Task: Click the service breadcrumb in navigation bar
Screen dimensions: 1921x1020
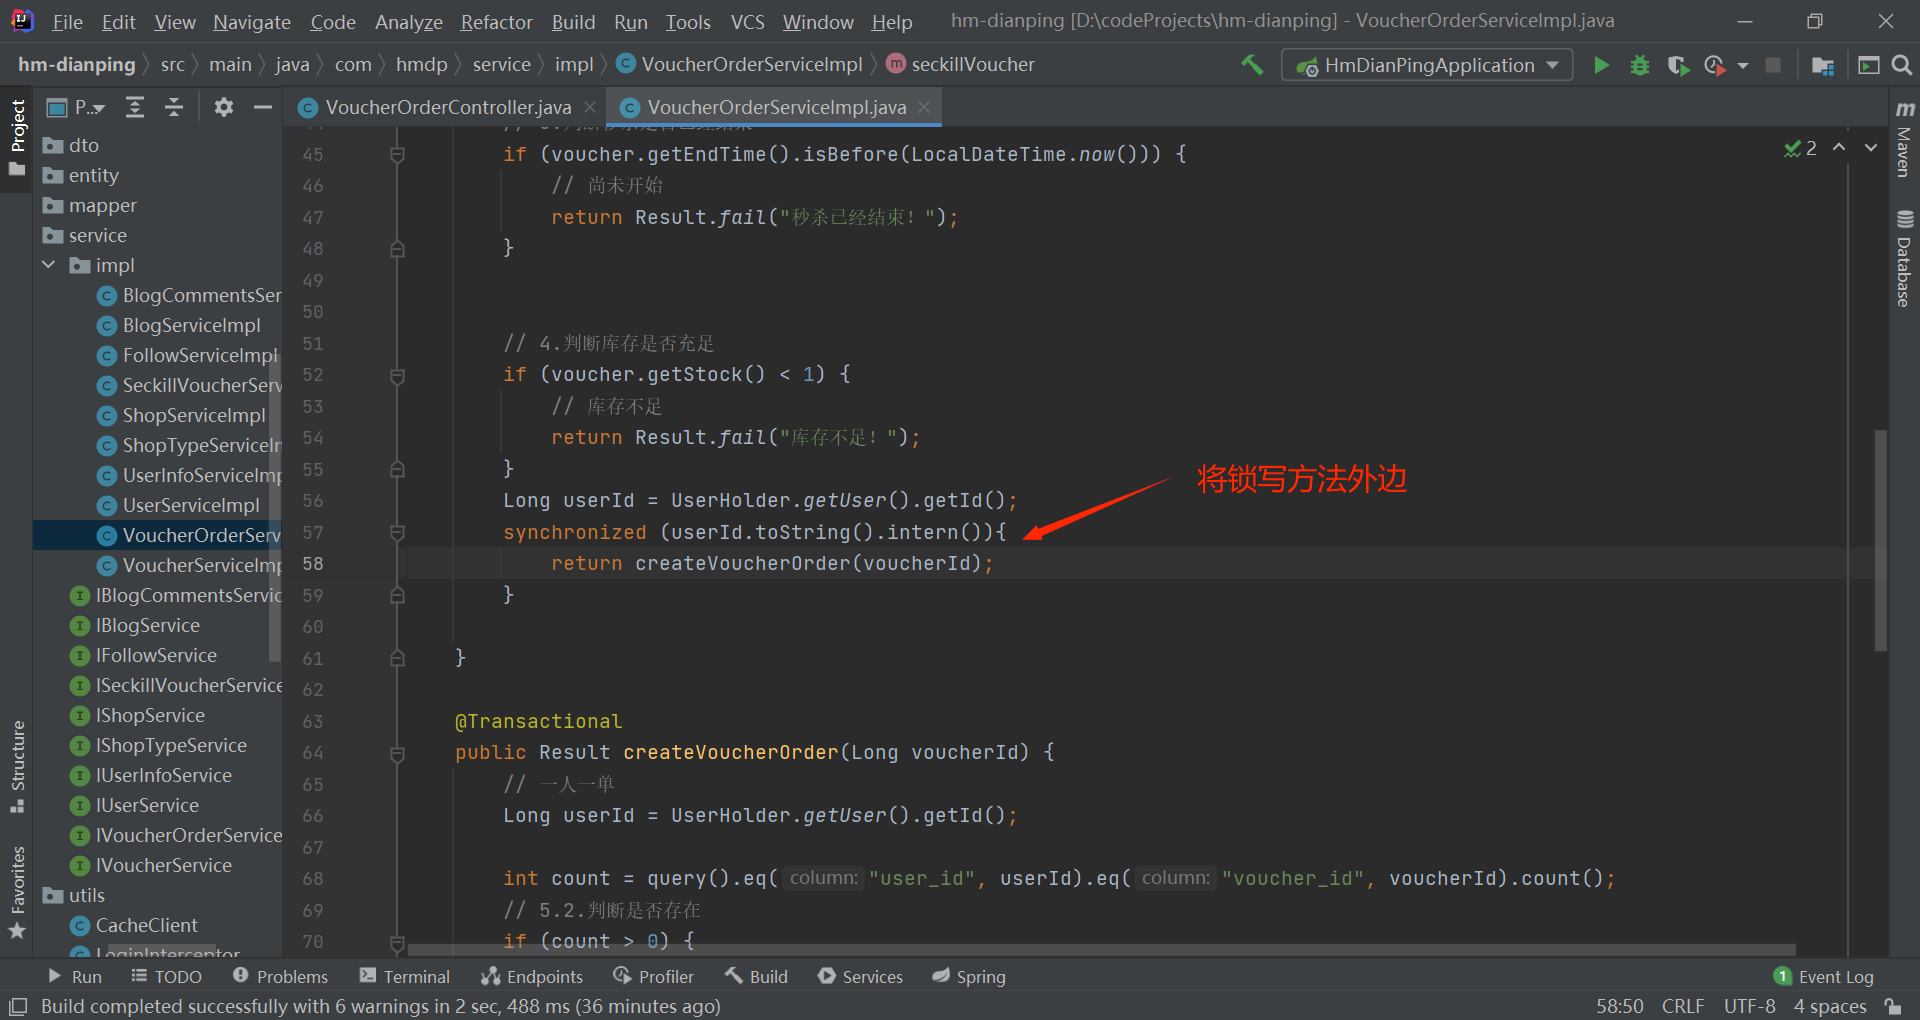Action: tap(501, 64)
